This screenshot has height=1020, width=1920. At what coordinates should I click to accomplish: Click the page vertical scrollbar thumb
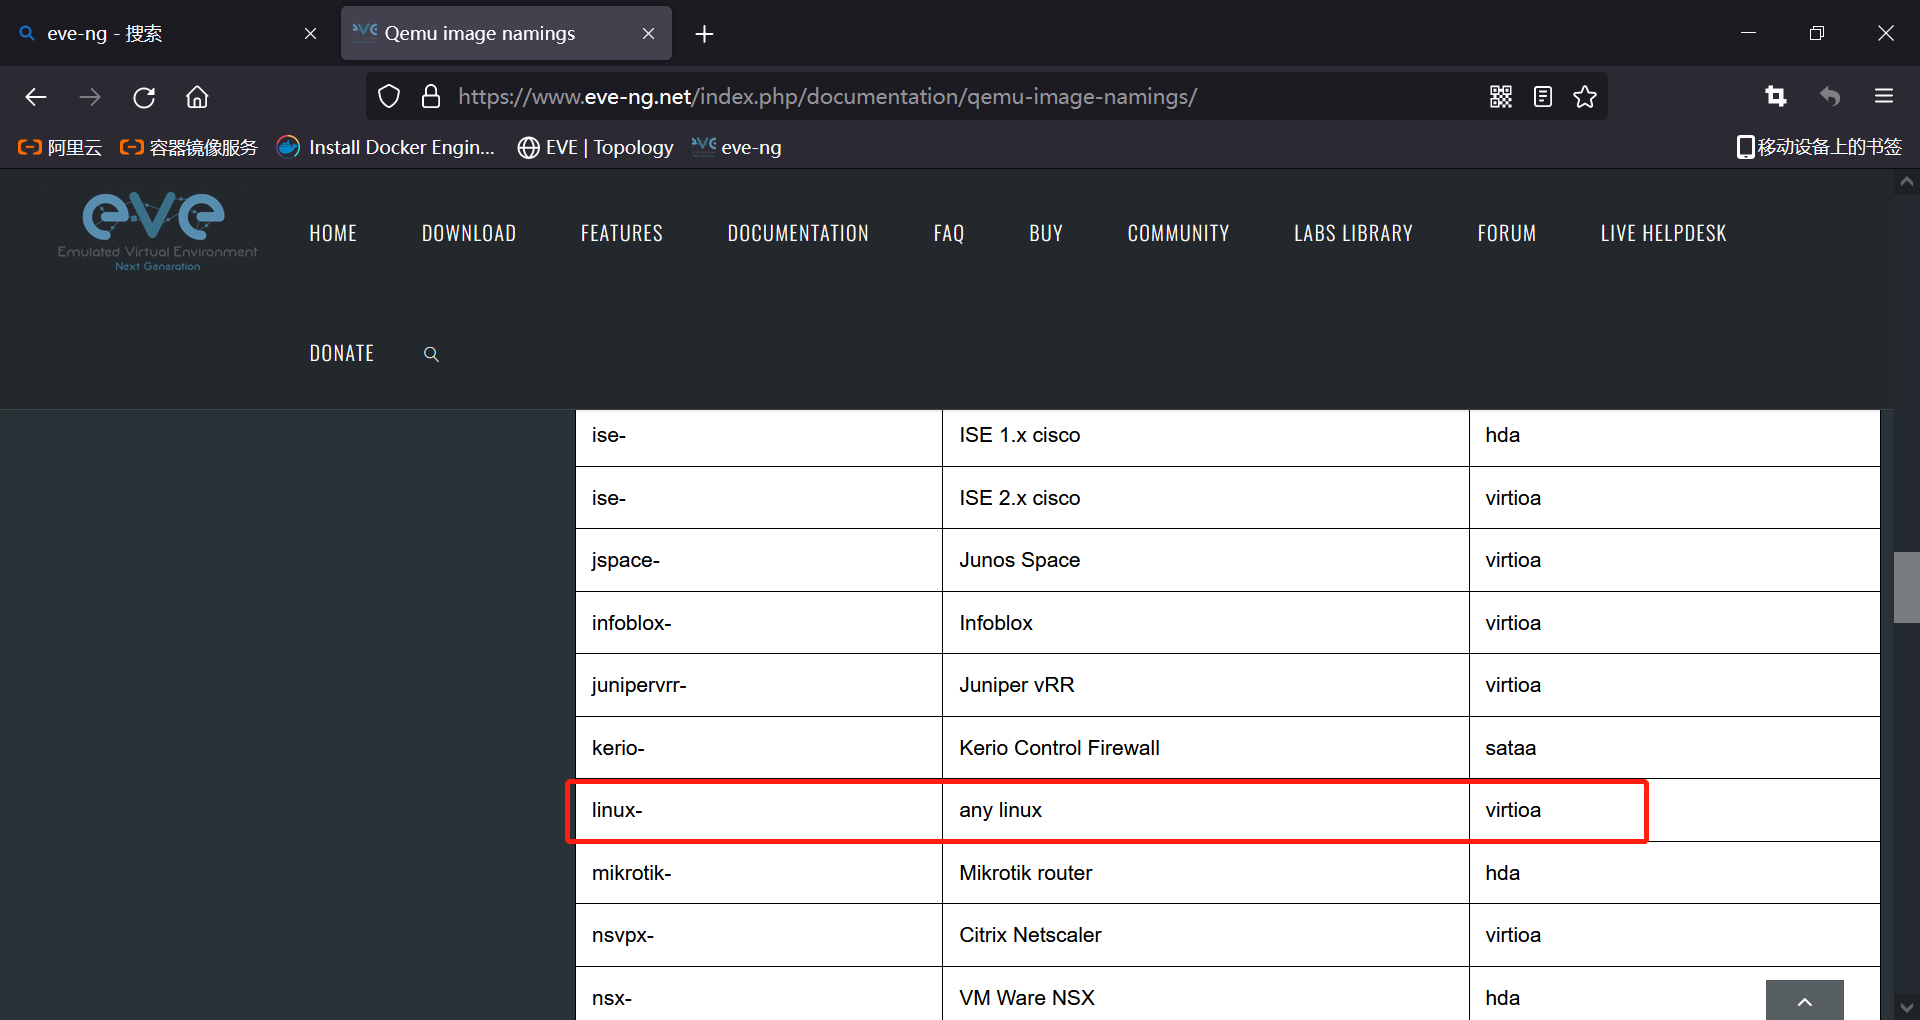pos(1906,587)
